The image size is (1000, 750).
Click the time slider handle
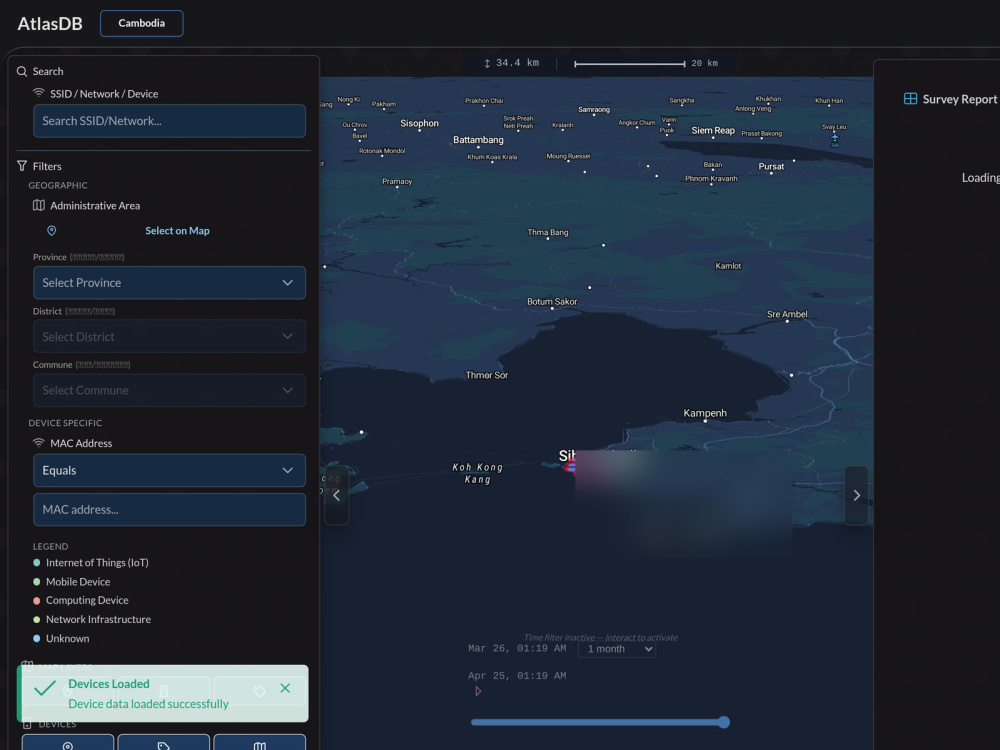[x=723, y=722]
